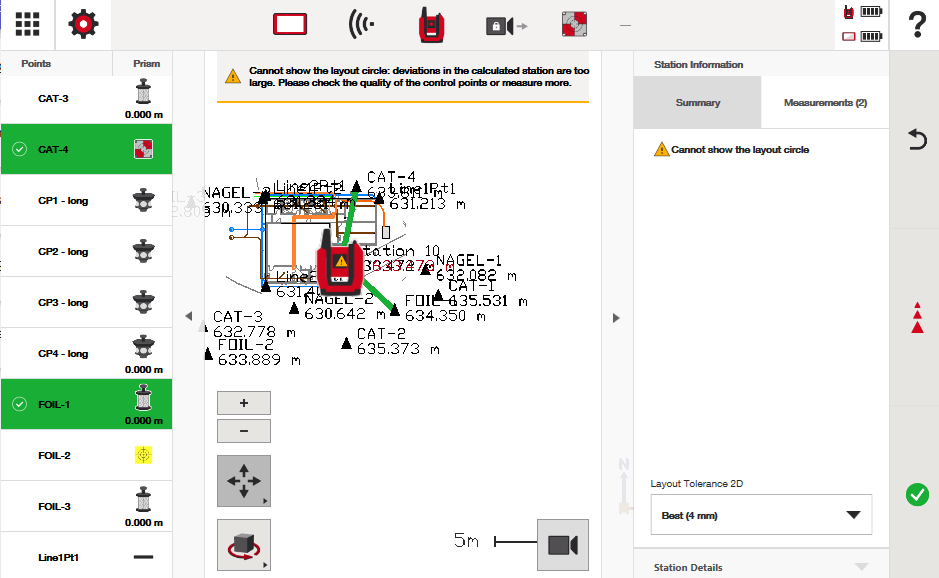Zoom in with the plus button
Screen dimensions: 939x578
pos(243,403)
